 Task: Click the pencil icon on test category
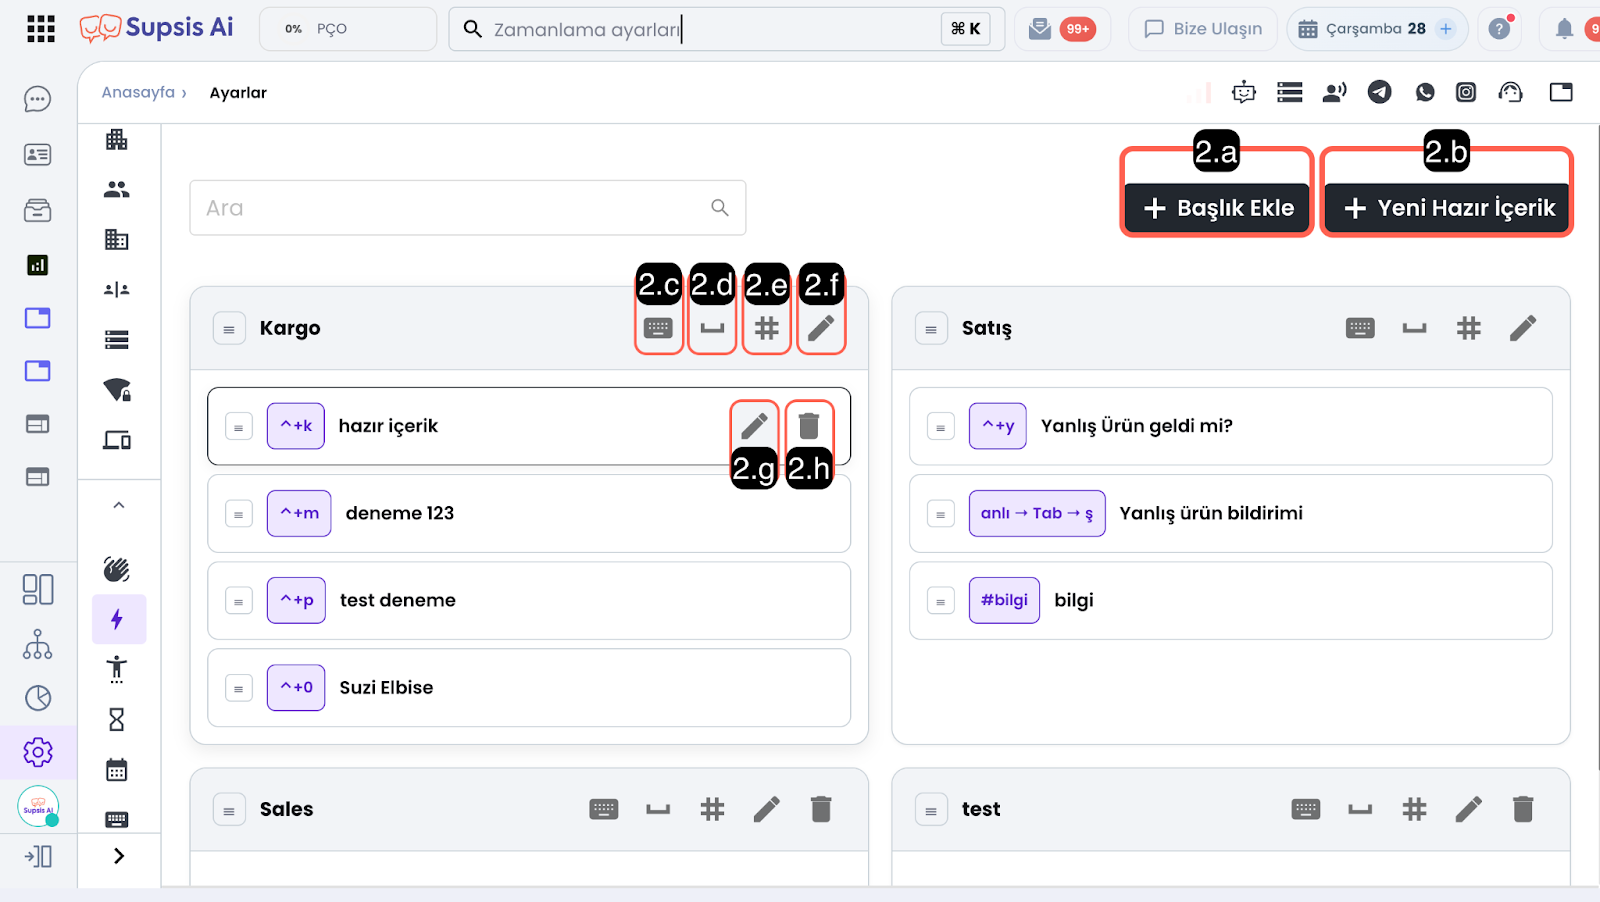coord(1468,809)
